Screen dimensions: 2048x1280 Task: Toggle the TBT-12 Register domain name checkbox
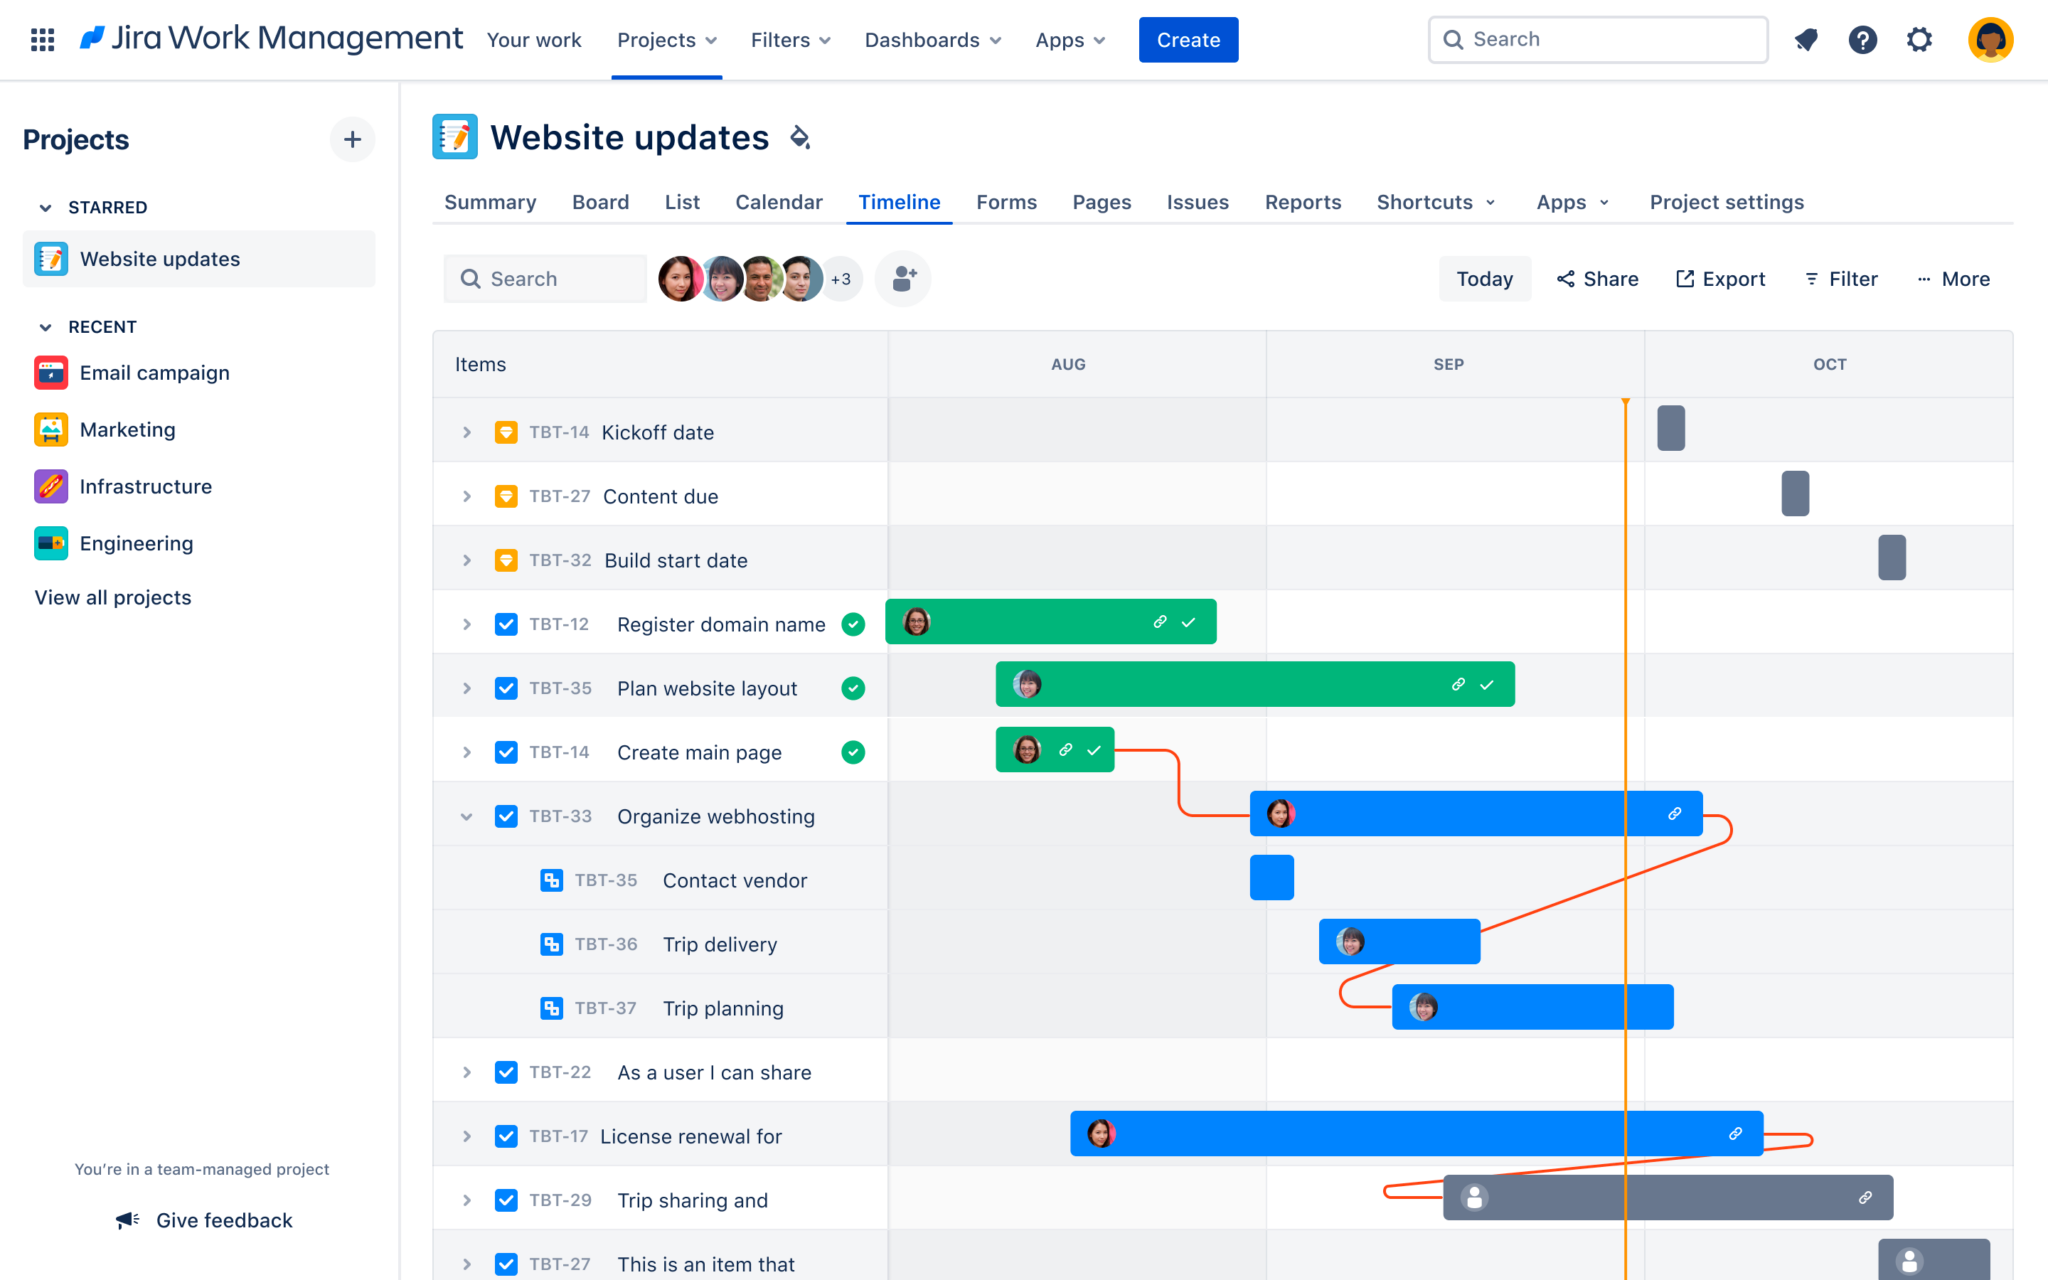tap(506, 623)
